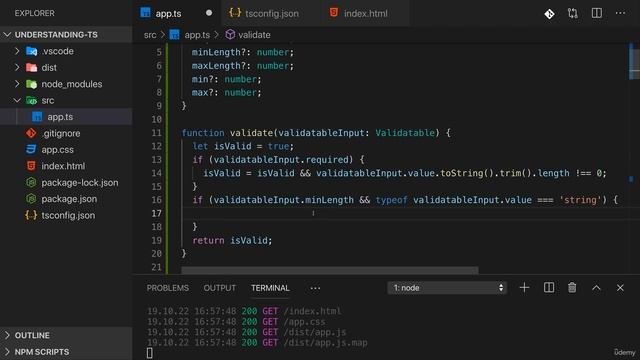Click 'return isValid;' on line 19

coord(232,240)
